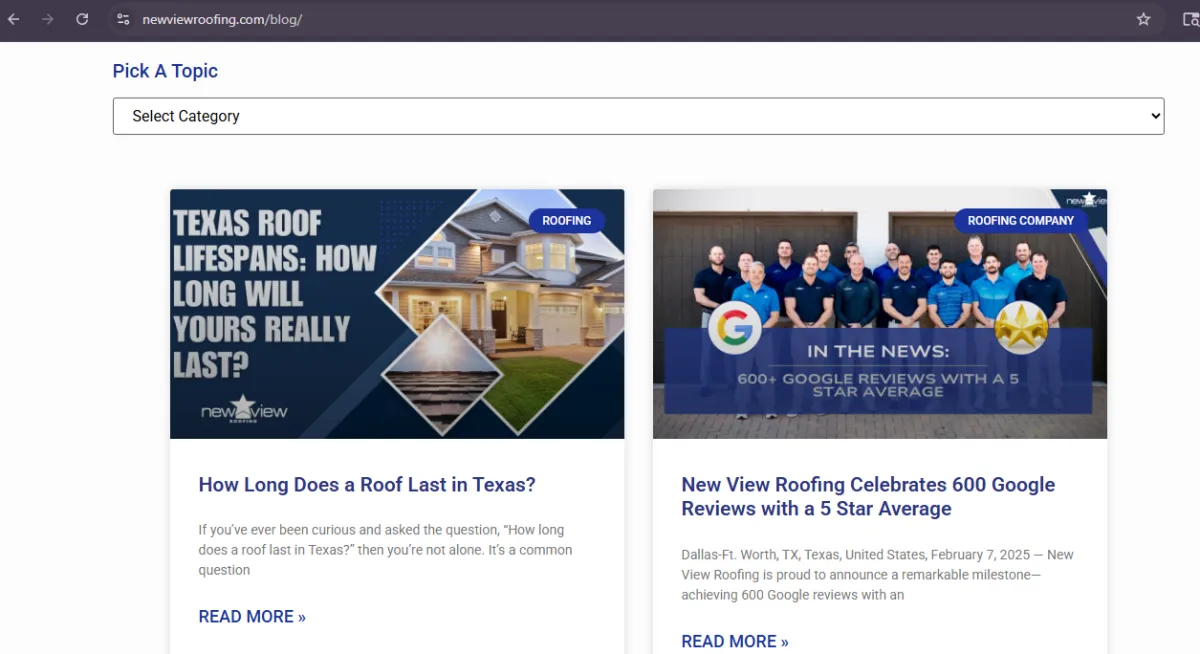Go back to the previous page
The width and height of the screenshot is (1200, 654).
click(14, 19)
